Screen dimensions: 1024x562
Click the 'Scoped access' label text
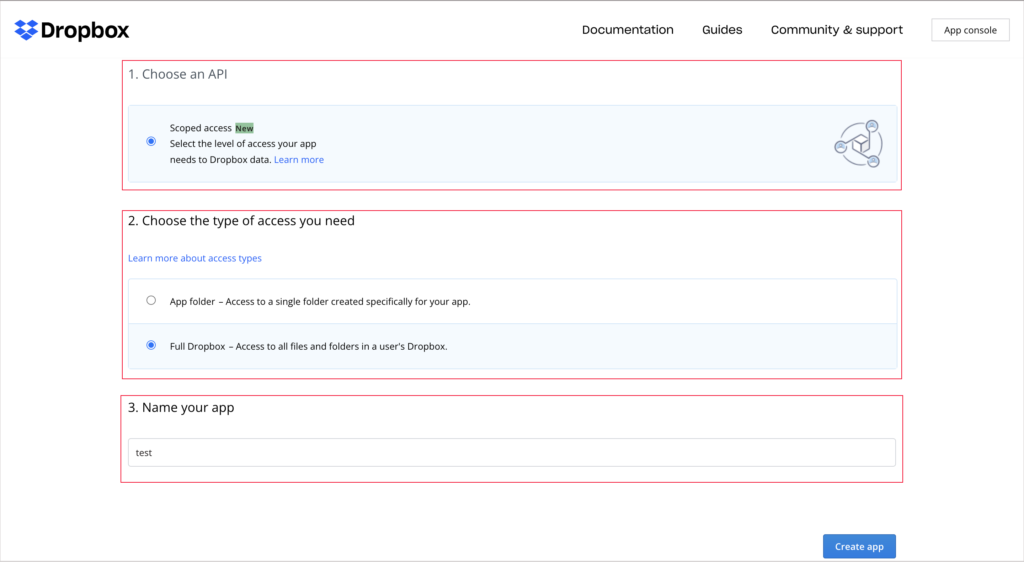point(200,128)
